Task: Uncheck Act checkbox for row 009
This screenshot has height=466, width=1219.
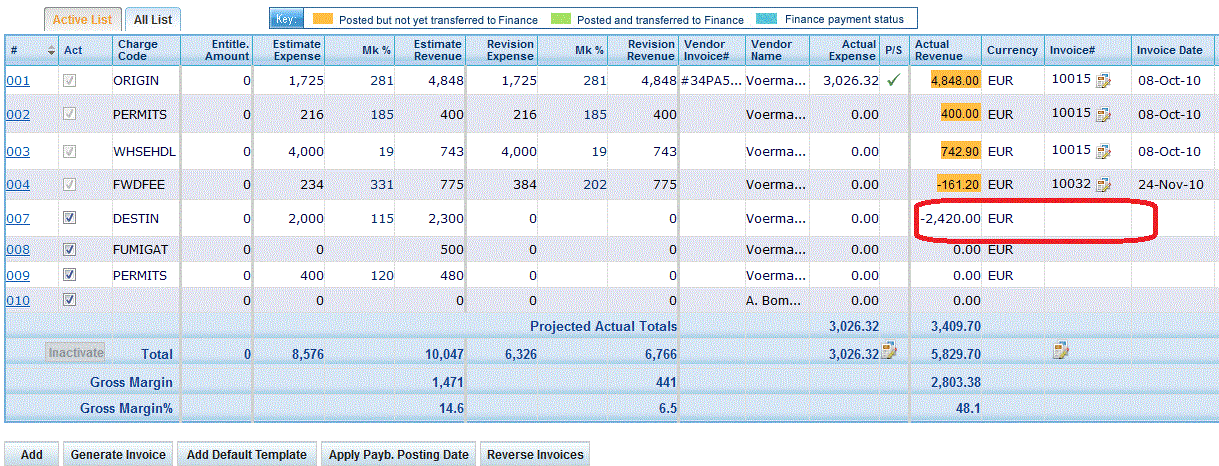Action: (70, 275)
